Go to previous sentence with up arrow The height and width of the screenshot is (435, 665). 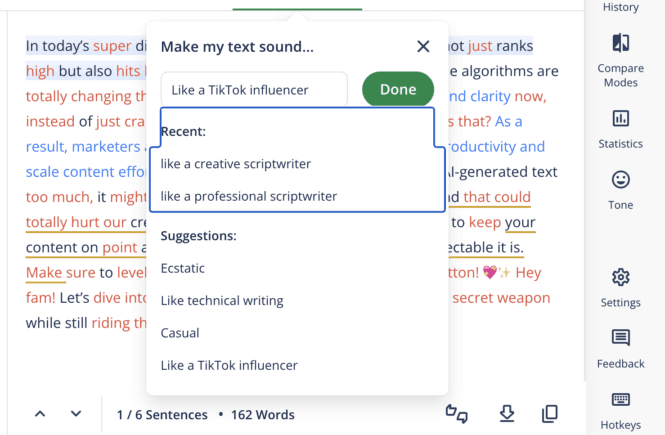(40, 414)
